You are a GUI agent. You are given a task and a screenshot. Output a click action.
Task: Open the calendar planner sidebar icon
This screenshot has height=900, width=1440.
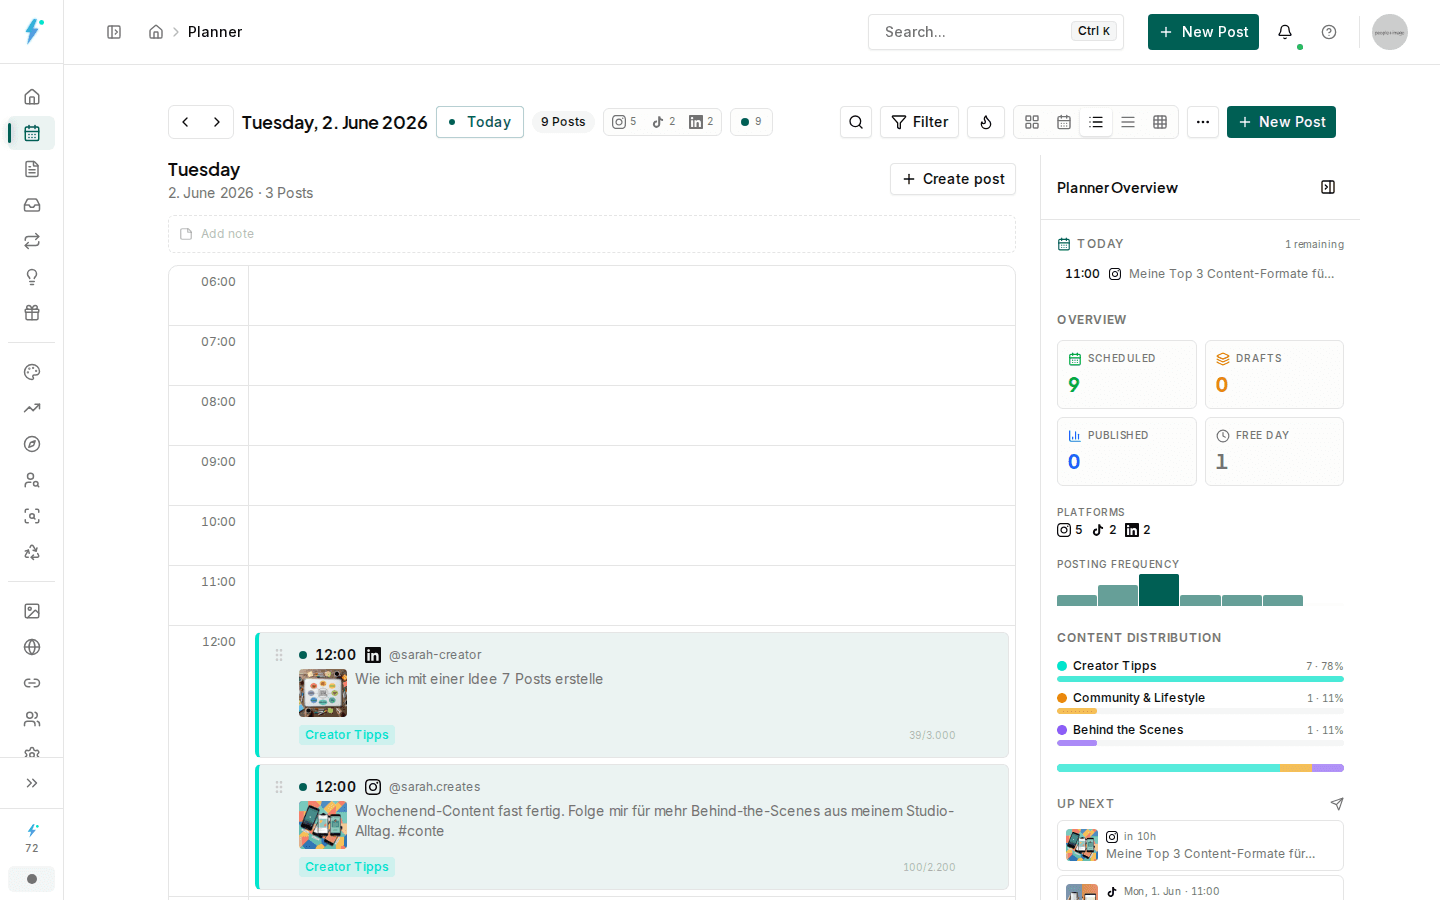point(32,133)
